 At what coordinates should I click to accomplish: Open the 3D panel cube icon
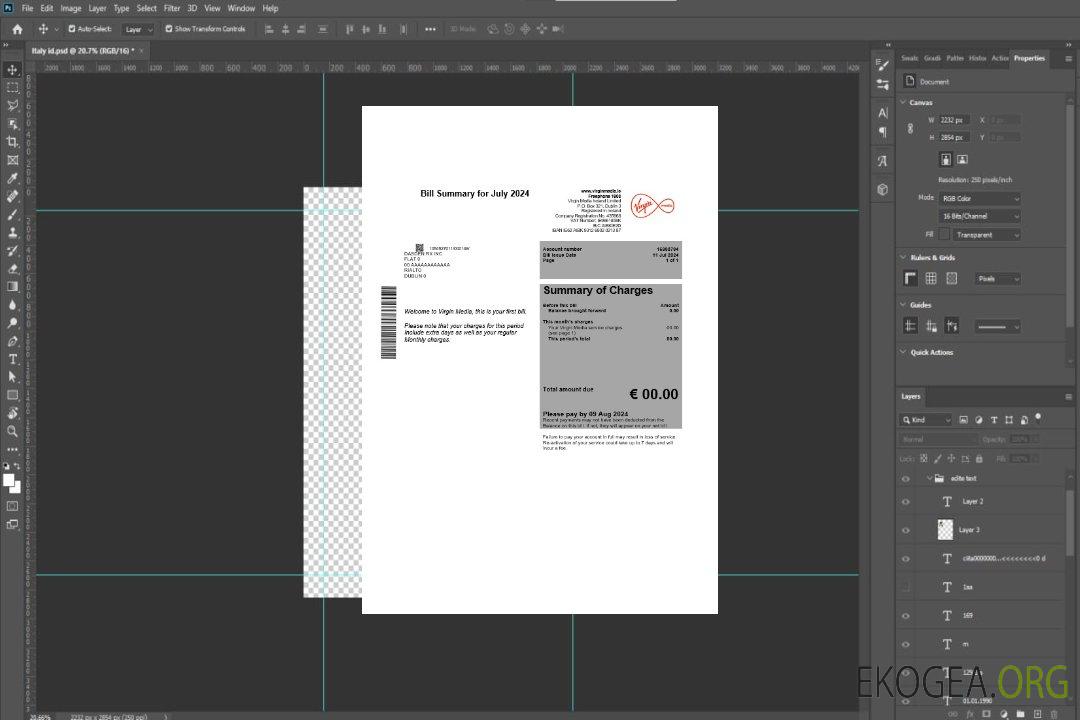tap(883, 189)
